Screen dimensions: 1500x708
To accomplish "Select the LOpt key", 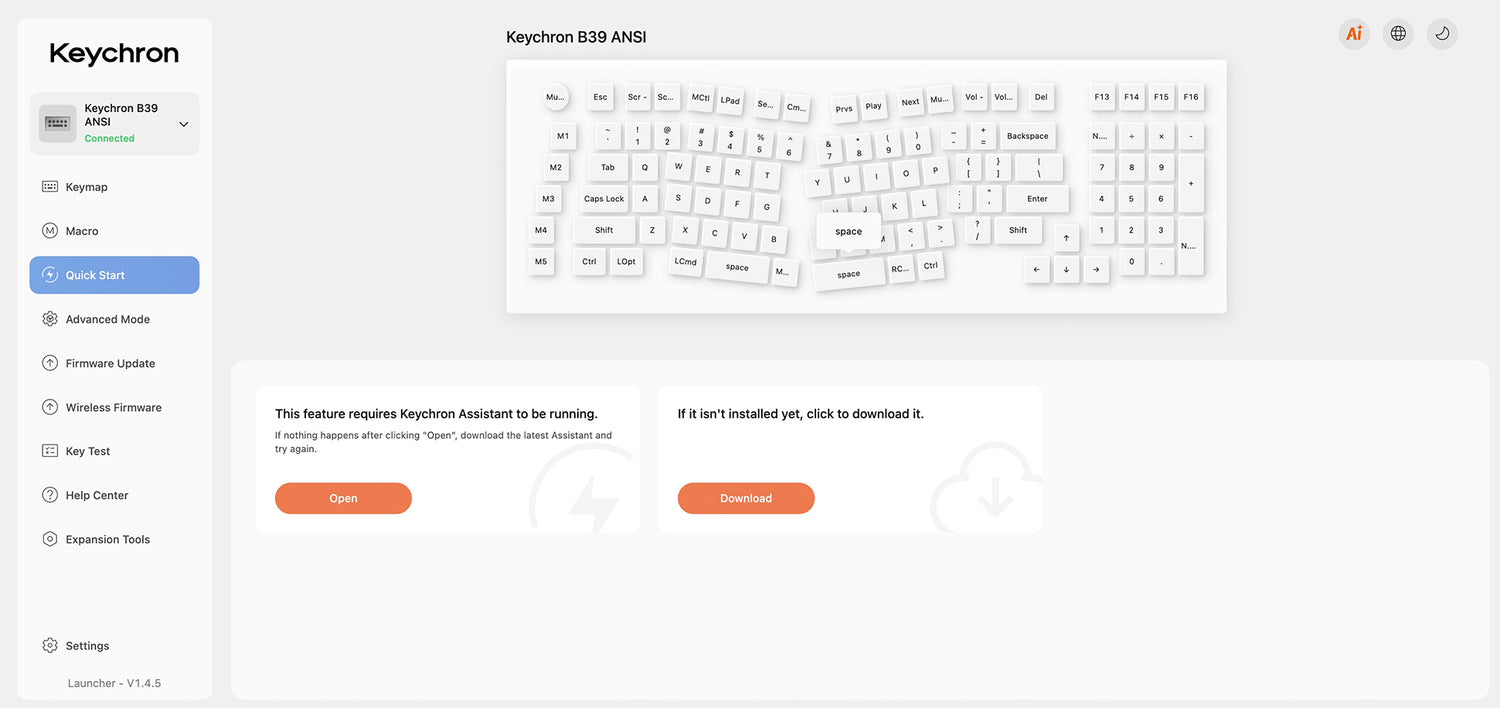I will click(626, 261).
